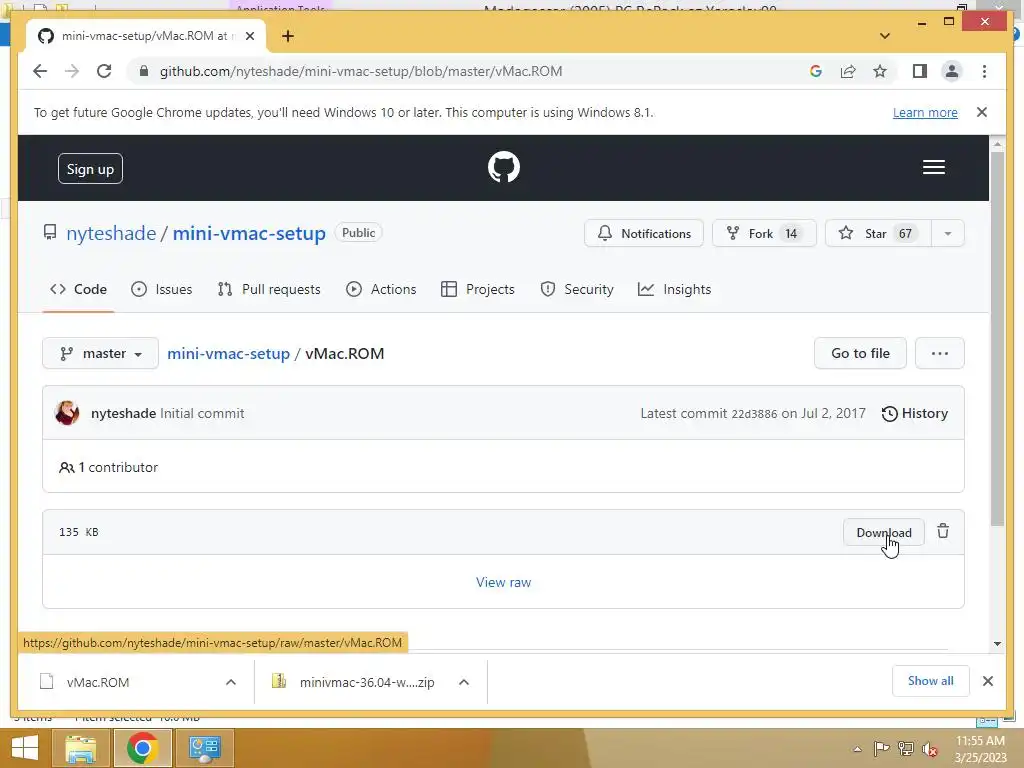Expand the Star lists dropdown arrow
This screenshot has width=1024, height=768.
(x=948, y=233)
